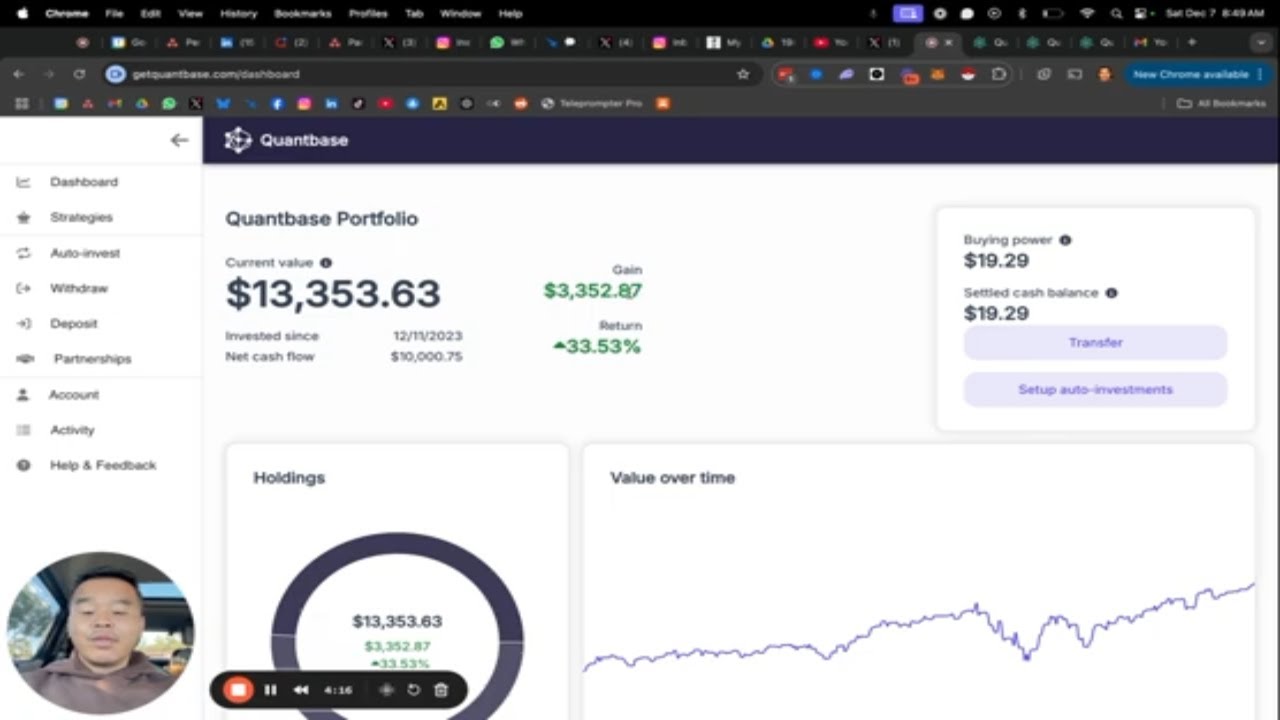
Task: Click the Wi-Fi icon in menu bar
Action: pyautogui.click(x=1087, y=14)
